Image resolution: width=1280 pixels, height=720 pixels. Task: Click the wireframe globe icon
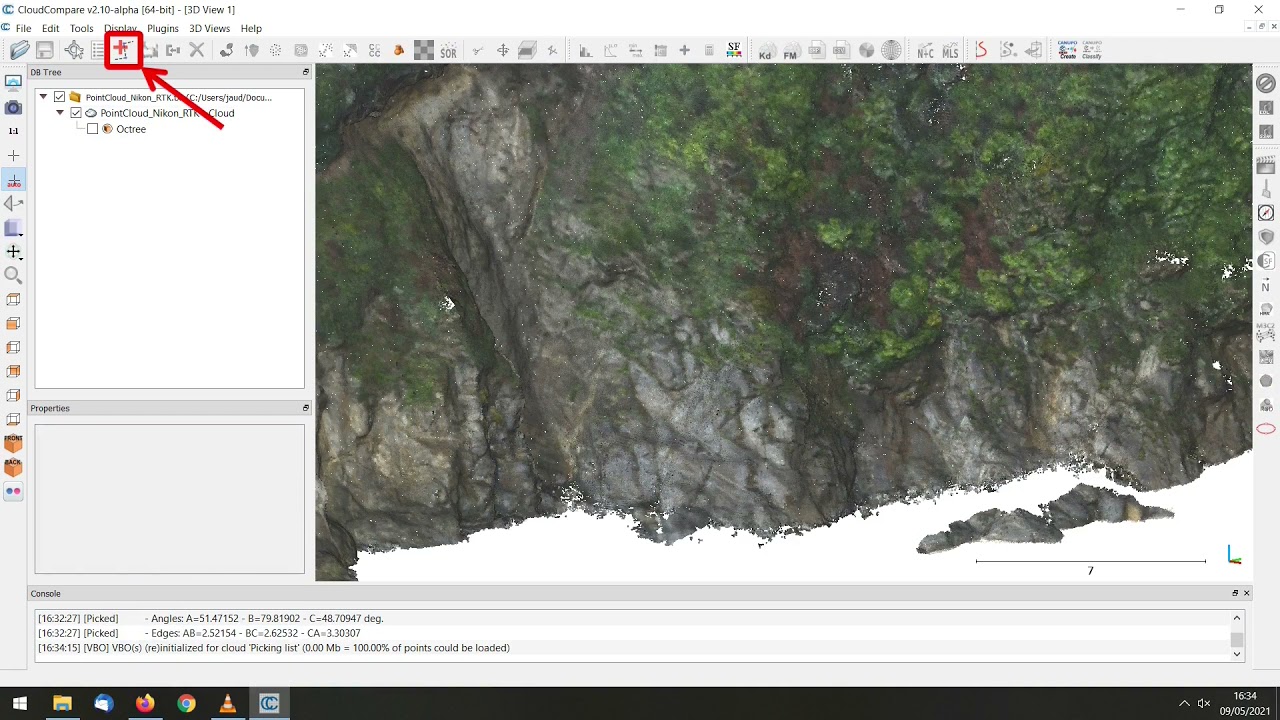pos(891,50)
